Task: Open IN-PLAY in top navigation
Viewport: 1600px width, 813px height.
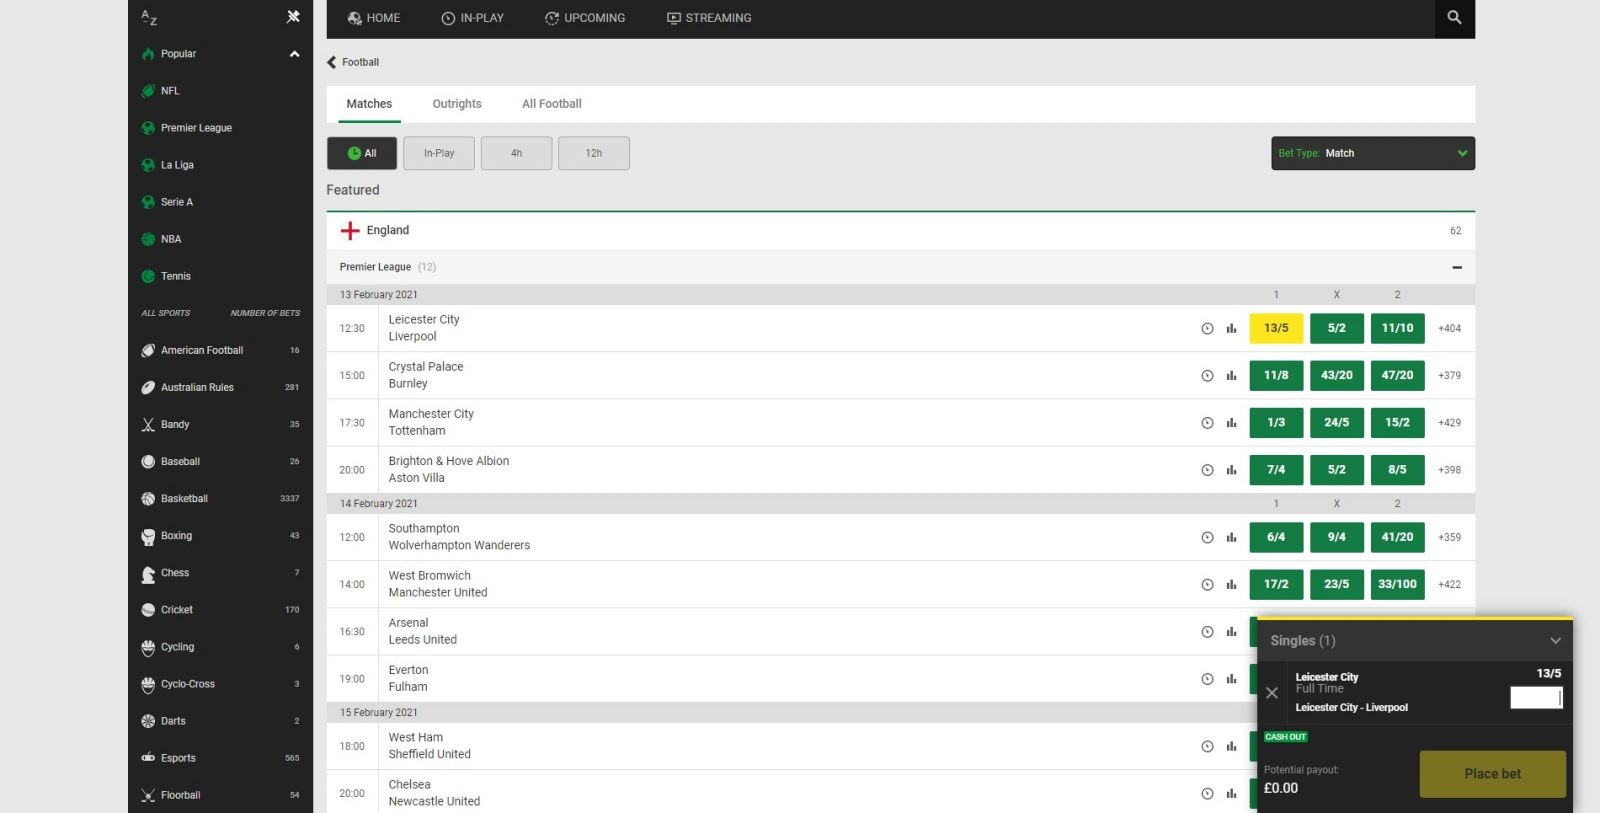Action: [x=472, y=18]
